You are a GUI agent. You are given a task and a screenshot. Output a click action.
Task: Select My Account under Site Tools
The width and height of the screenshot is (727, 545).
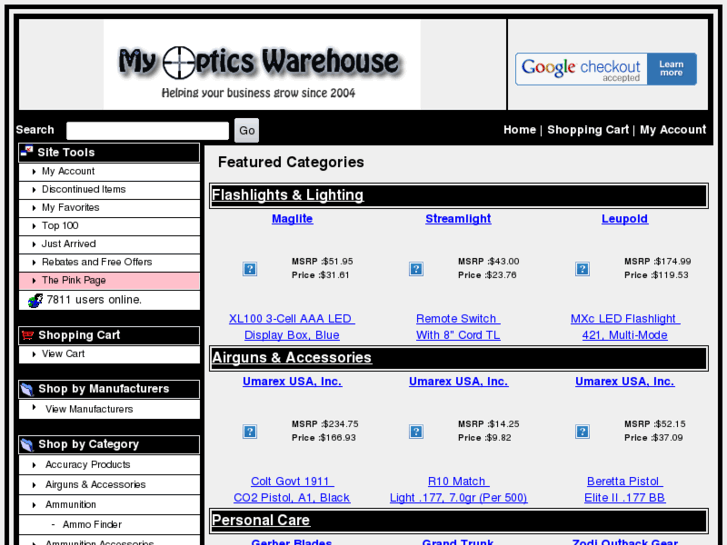pyautogui.click(x=68, y=171)
